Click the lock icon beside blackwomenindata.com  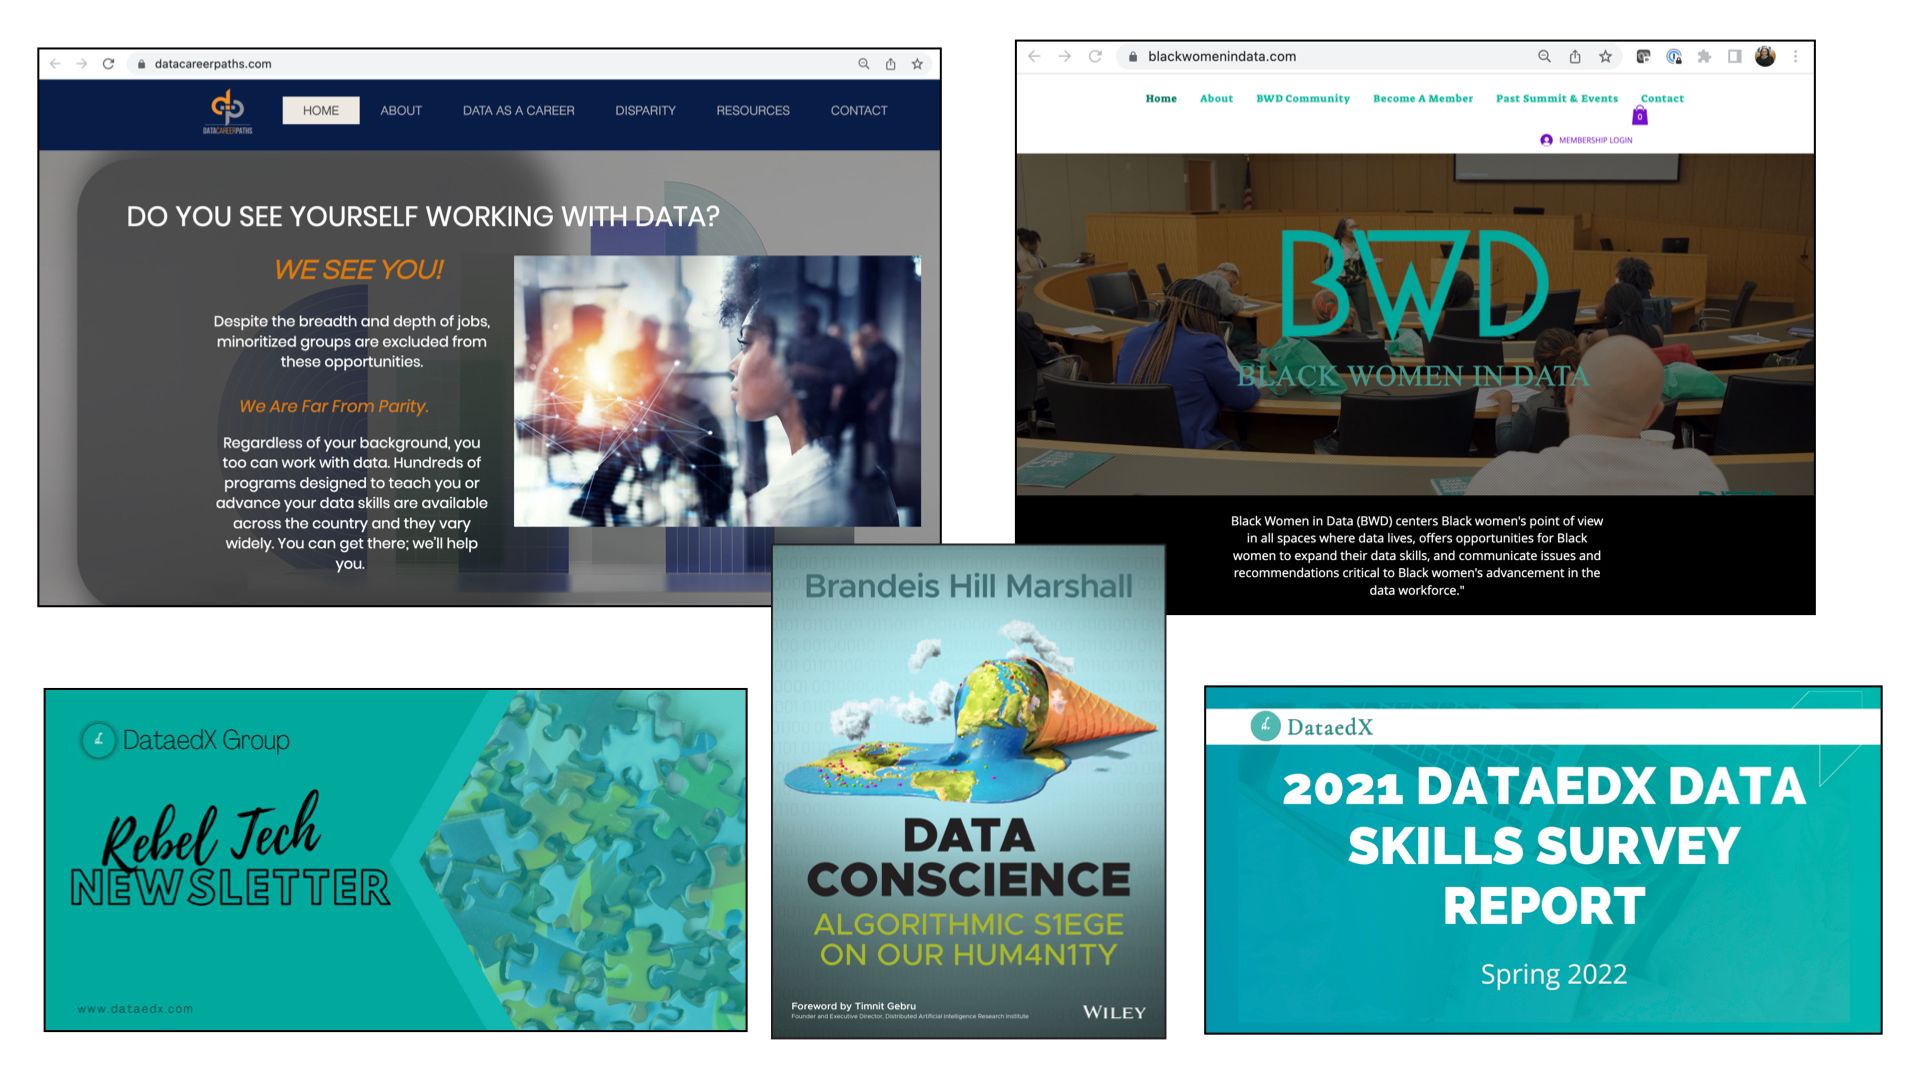[1133, 57]
